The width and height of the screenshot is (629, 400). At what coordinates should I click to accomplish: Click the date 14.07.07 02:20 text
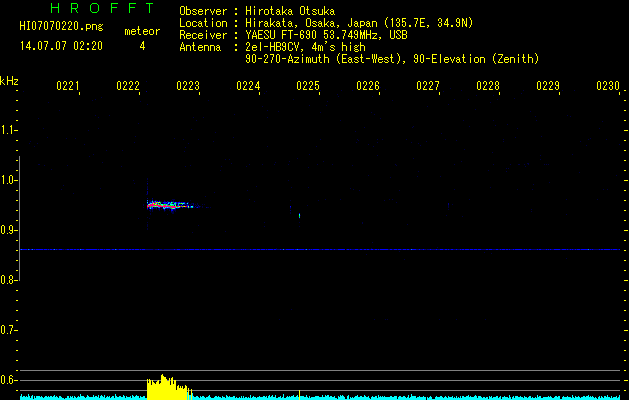[61, 46]
